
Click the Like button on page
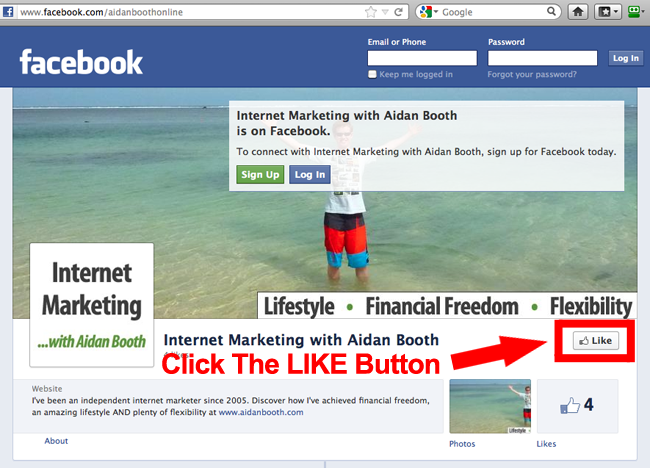click(x=596, y=341)
